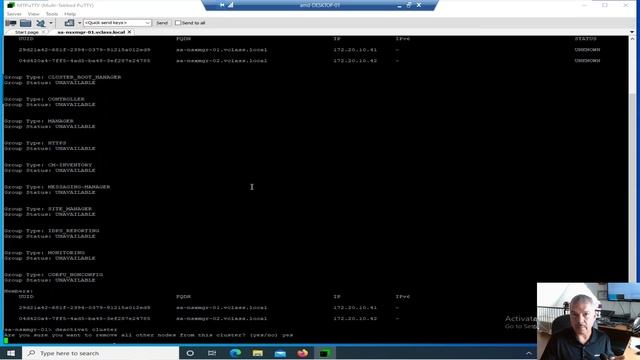Click the top 172.20.10.41 IP address
Image resolution: width=640 pixels, height=360 pixels.
[x=355, y=50]
